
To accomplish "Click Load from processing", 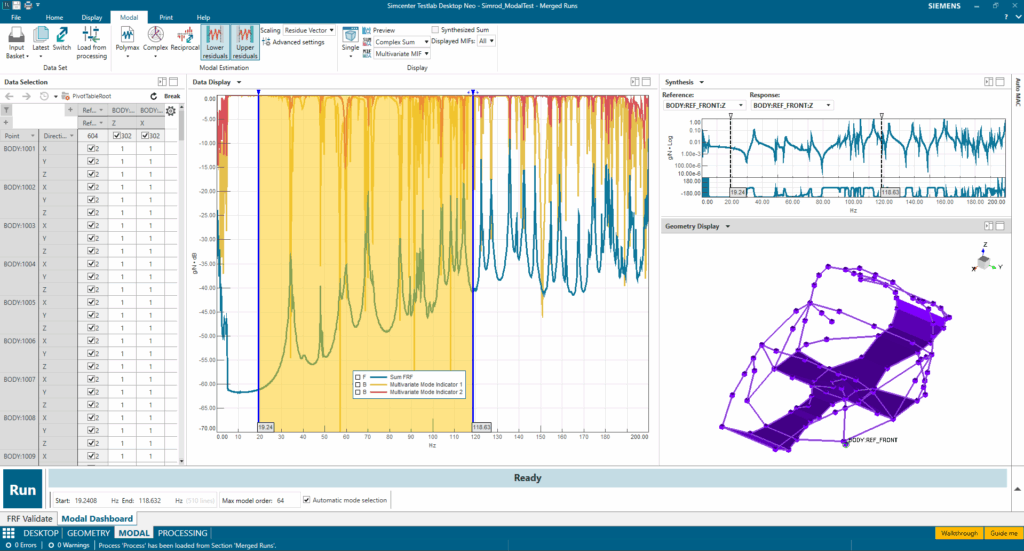I will click(91, 43).
